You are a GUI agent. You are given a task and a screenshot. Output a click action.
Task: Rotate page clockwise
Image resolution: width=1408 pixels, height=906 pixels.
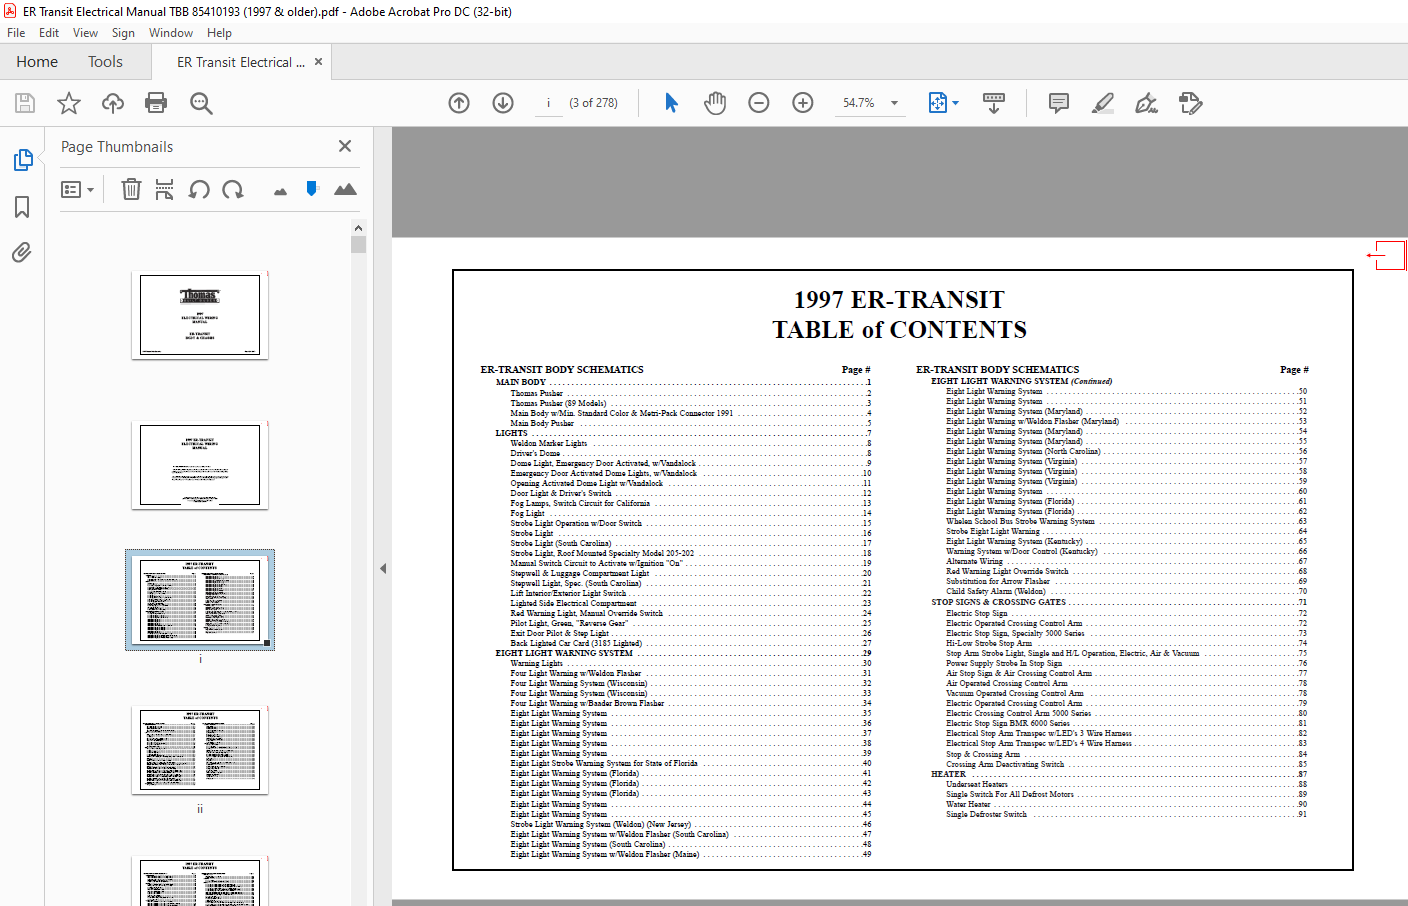pos(233,189)
